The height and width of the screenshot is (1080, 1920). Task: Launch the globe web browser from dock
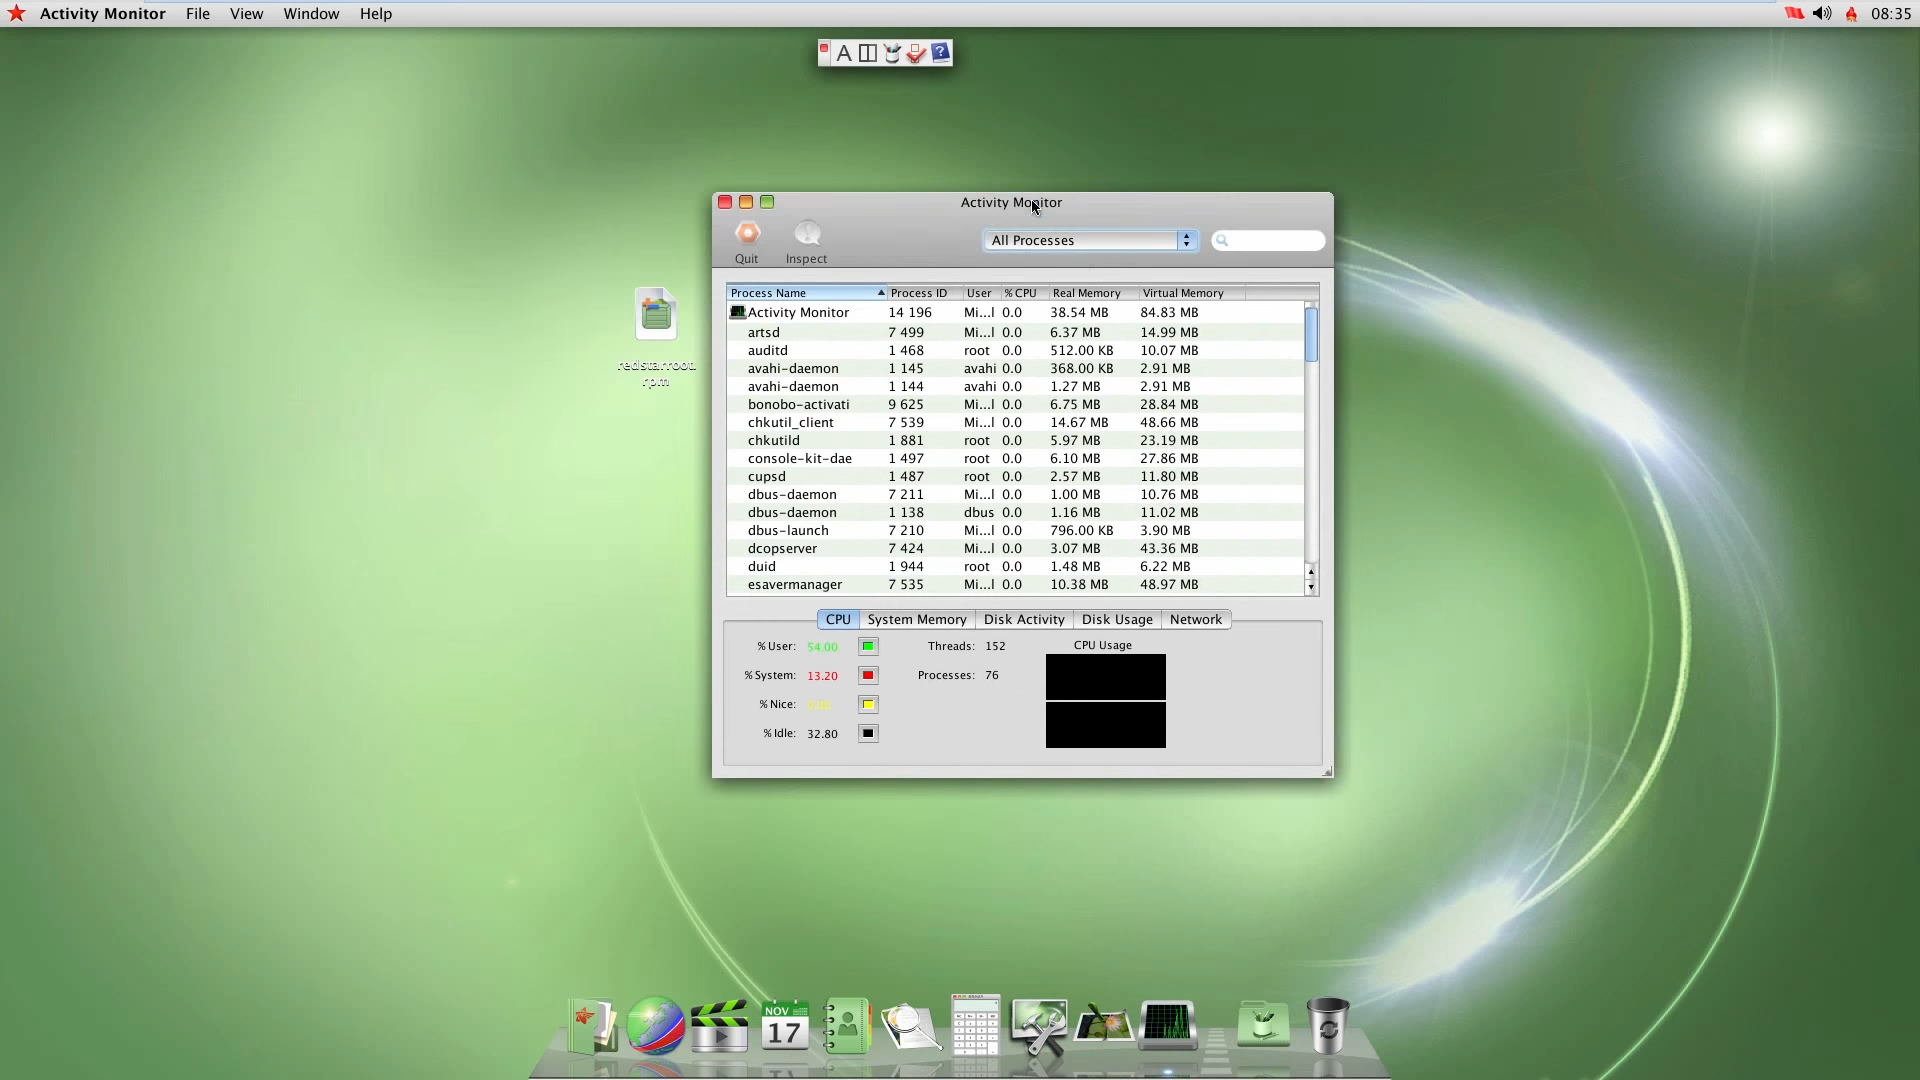coord(655,1026)
